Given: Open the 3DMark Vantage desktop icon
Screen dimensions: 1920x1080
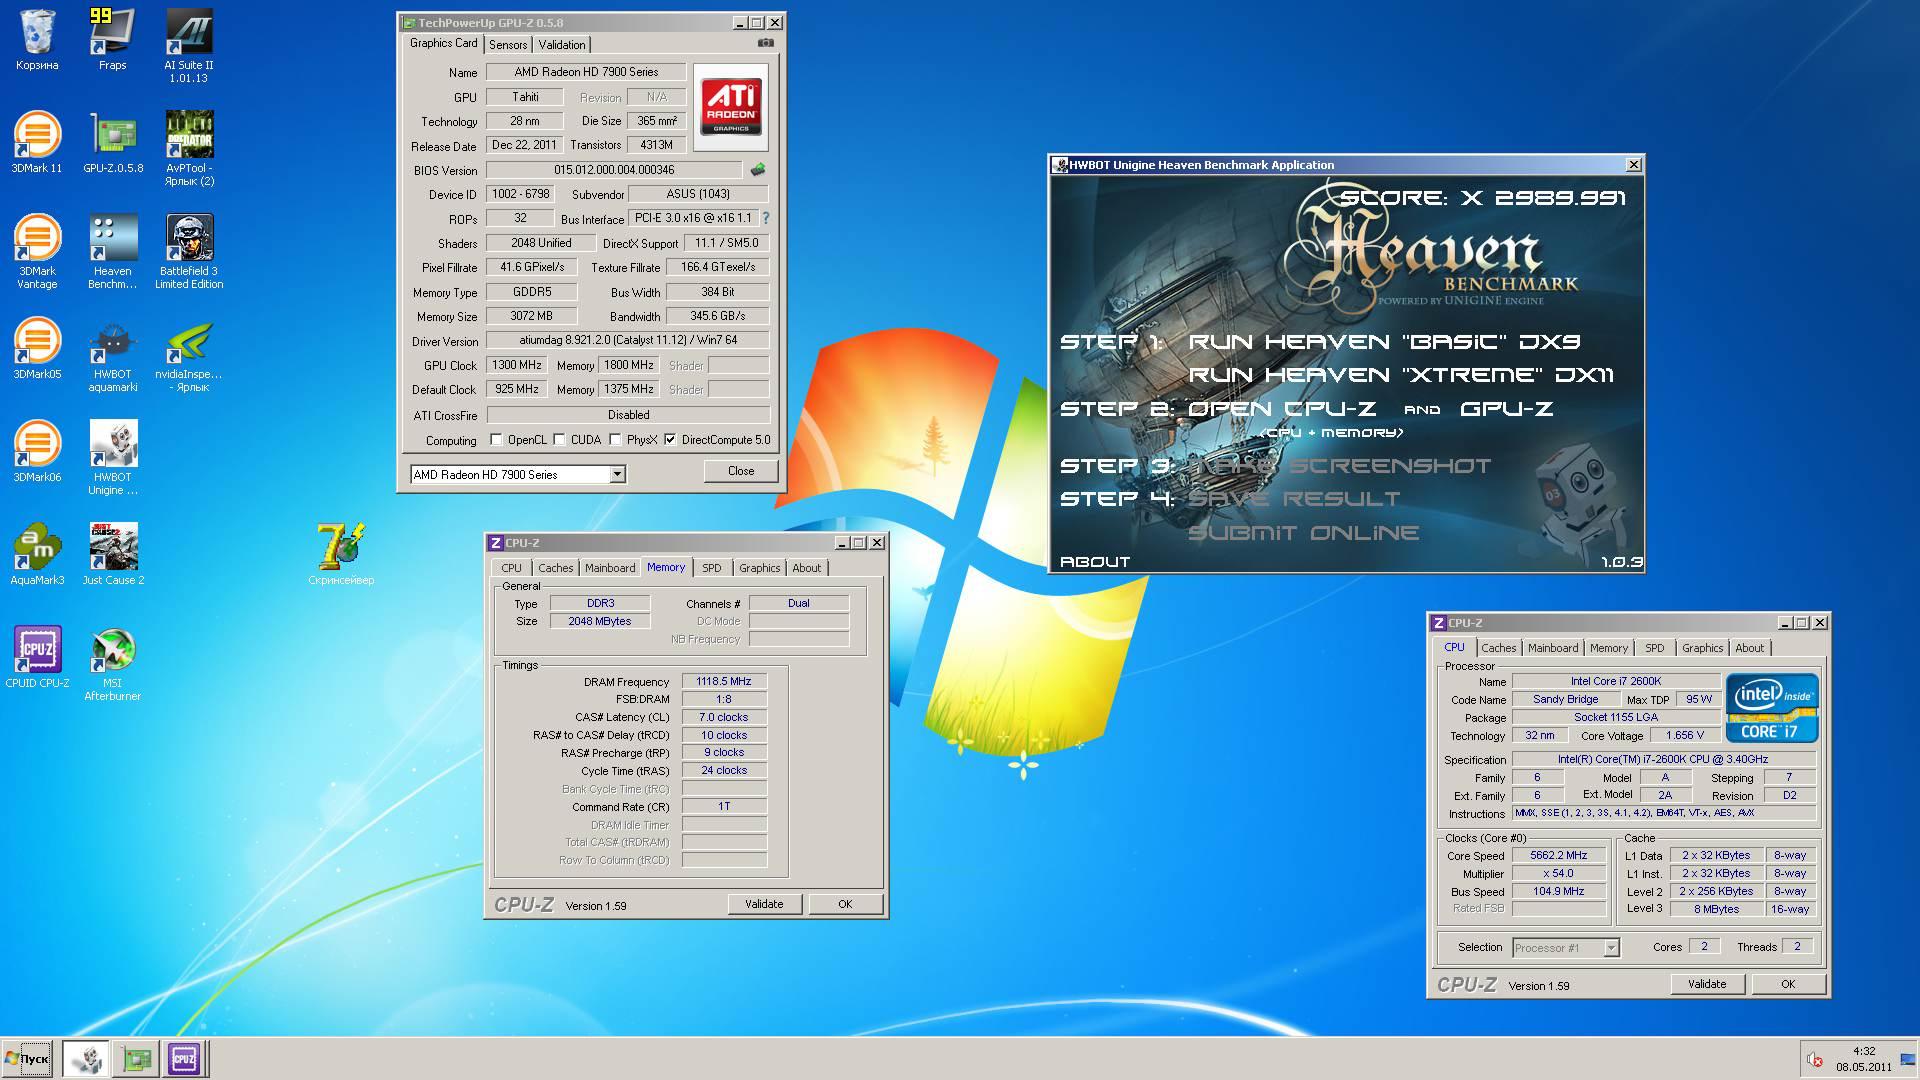Looking at the screenshot, I should click(x=37, y=252).
